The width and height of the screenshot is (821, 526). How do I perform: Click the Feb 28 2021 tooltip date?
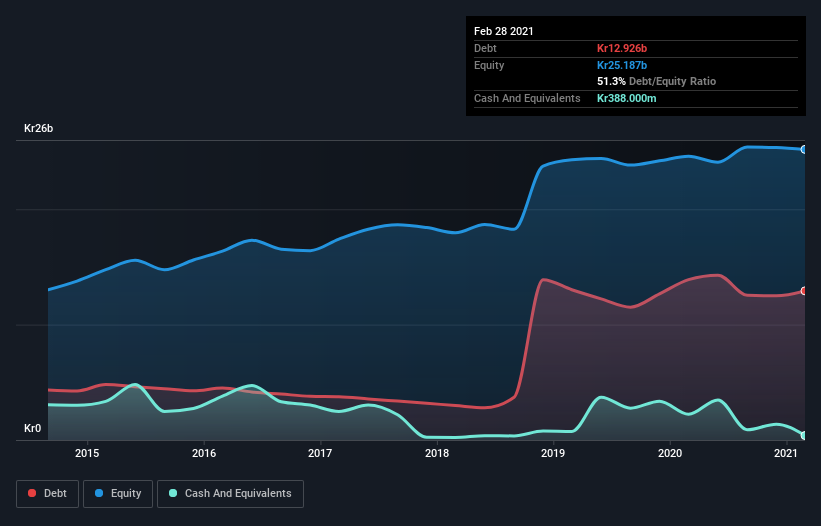[504, 31]
